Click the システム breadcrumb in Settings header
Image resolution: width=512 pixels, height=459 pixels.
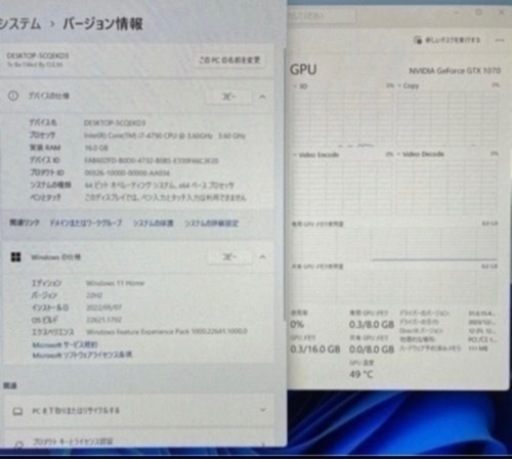(x=19, y=24)
